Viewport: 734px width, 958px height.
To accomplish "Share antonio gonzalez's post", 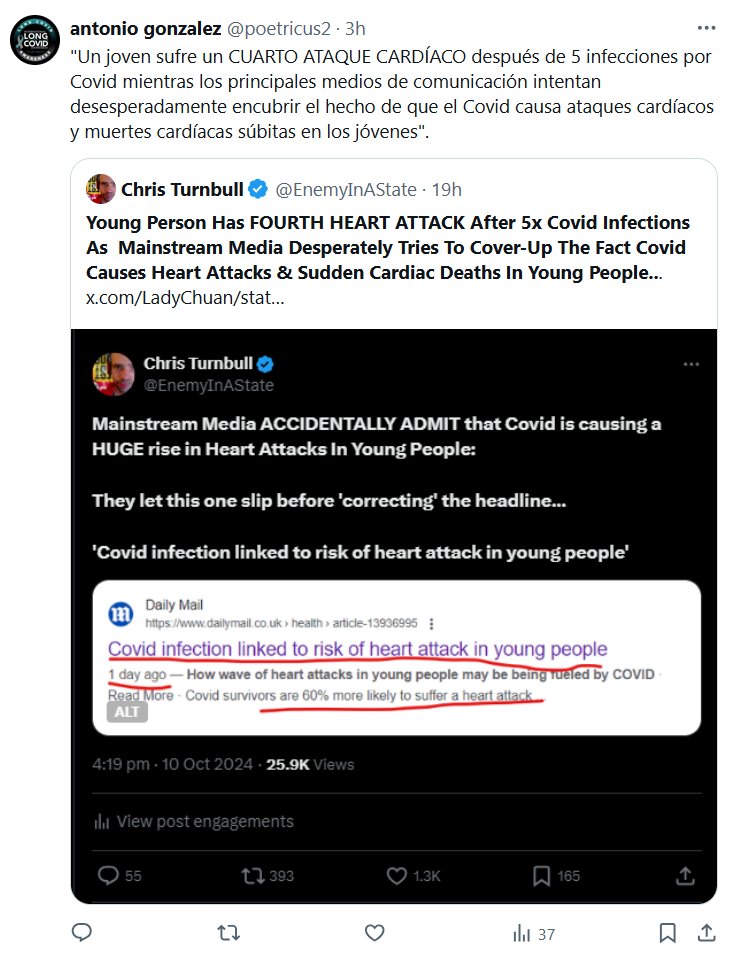I will click(706, 932).
